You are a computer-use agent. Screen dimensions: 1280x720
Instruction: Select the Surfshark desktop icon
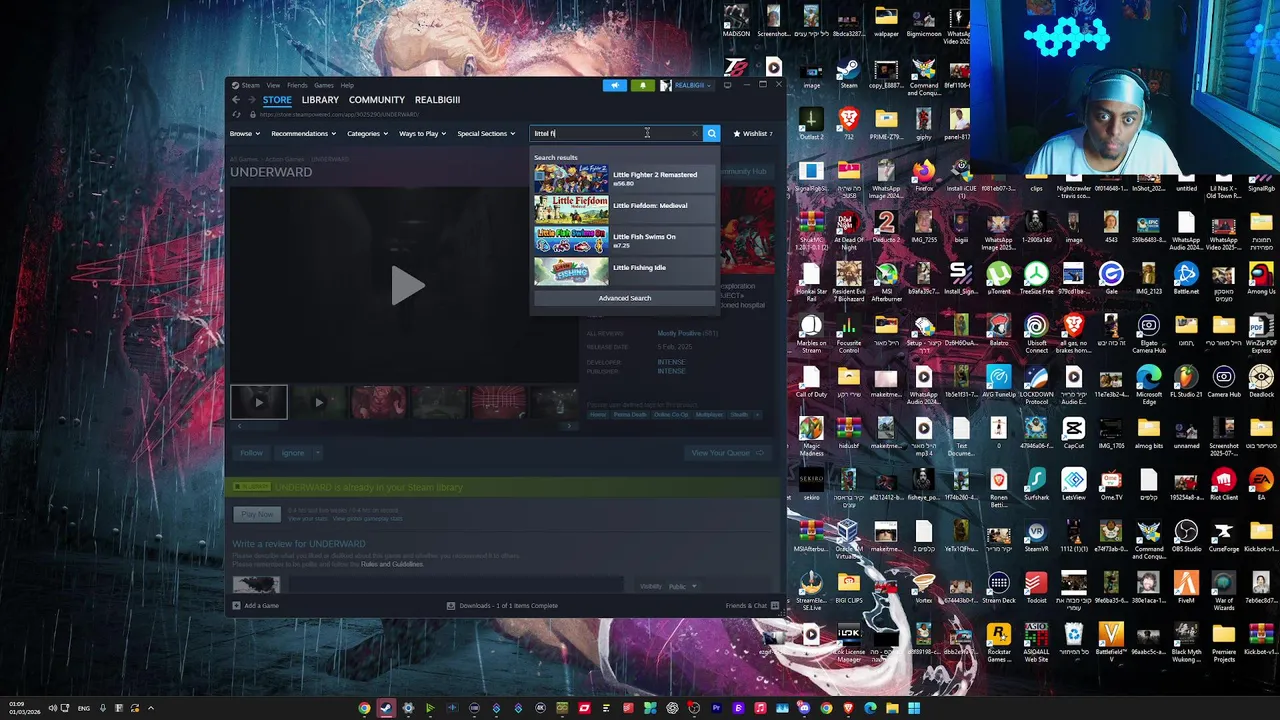(x=1036, y=484)
